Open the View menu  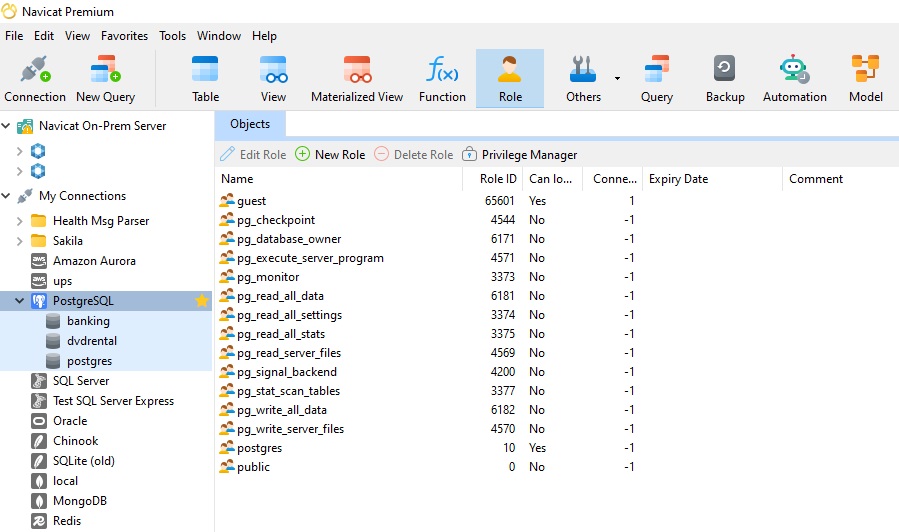[77, 36]
